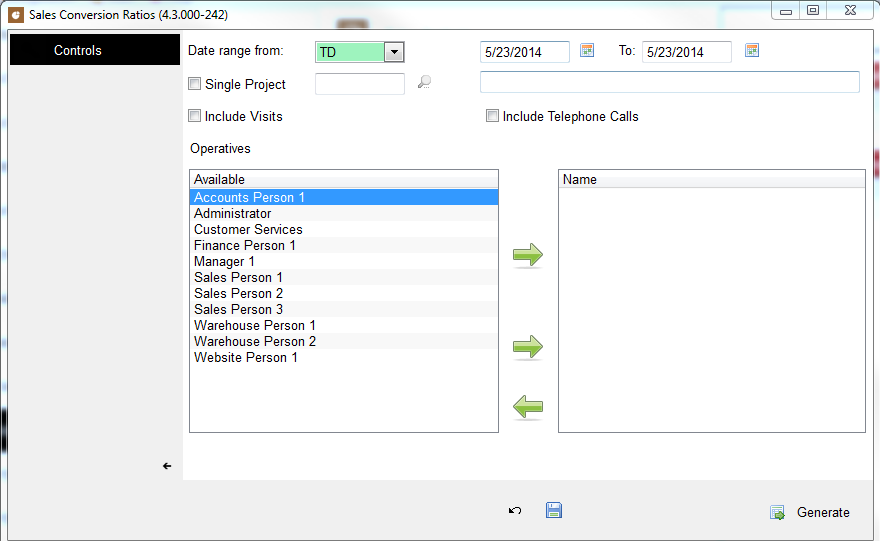Click the Available column header
The width and height of the screenshot is (880, 541).
343,179
